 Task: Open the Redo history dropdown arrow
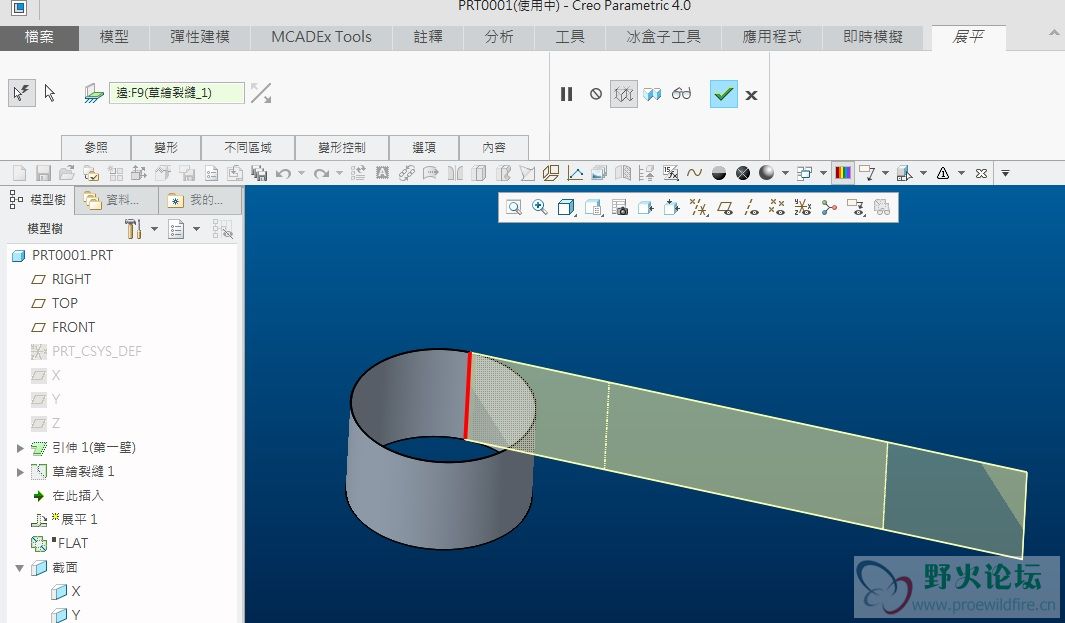click(339, 173)
